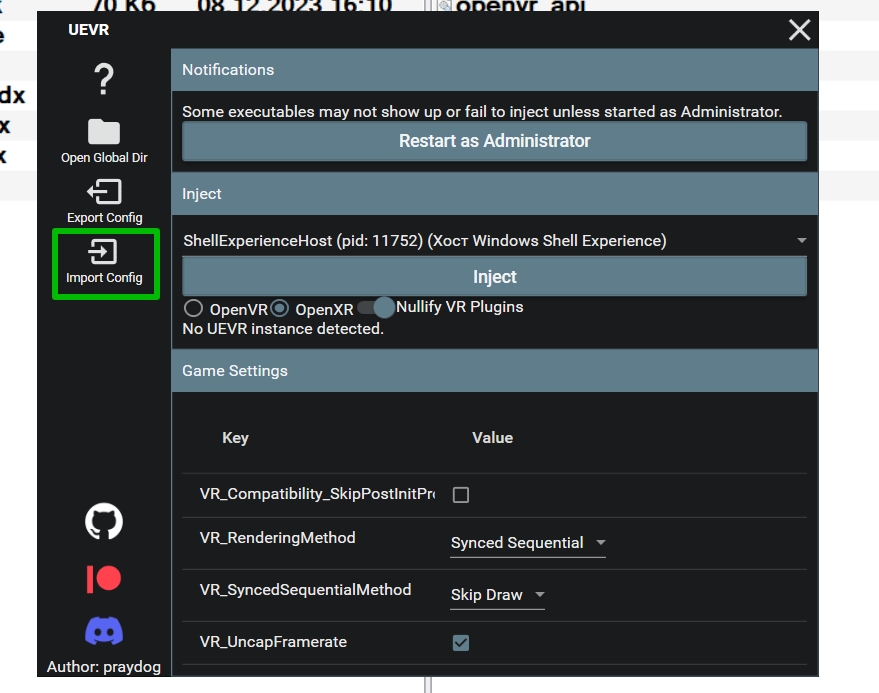Screen dimensions: 879x693
Task: Open the Discord logo link
Action: tap(104, 631)
